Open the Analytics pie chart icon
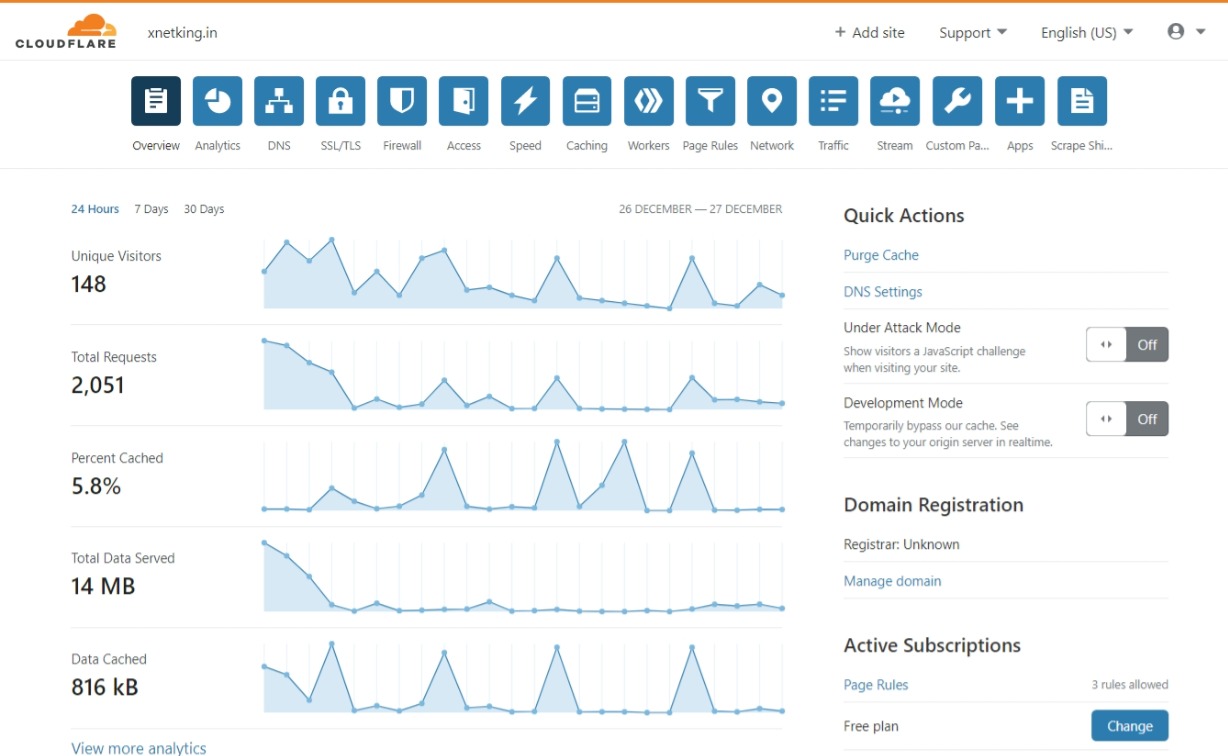Screen dimensions: 1228x756 tap(218, 101)
